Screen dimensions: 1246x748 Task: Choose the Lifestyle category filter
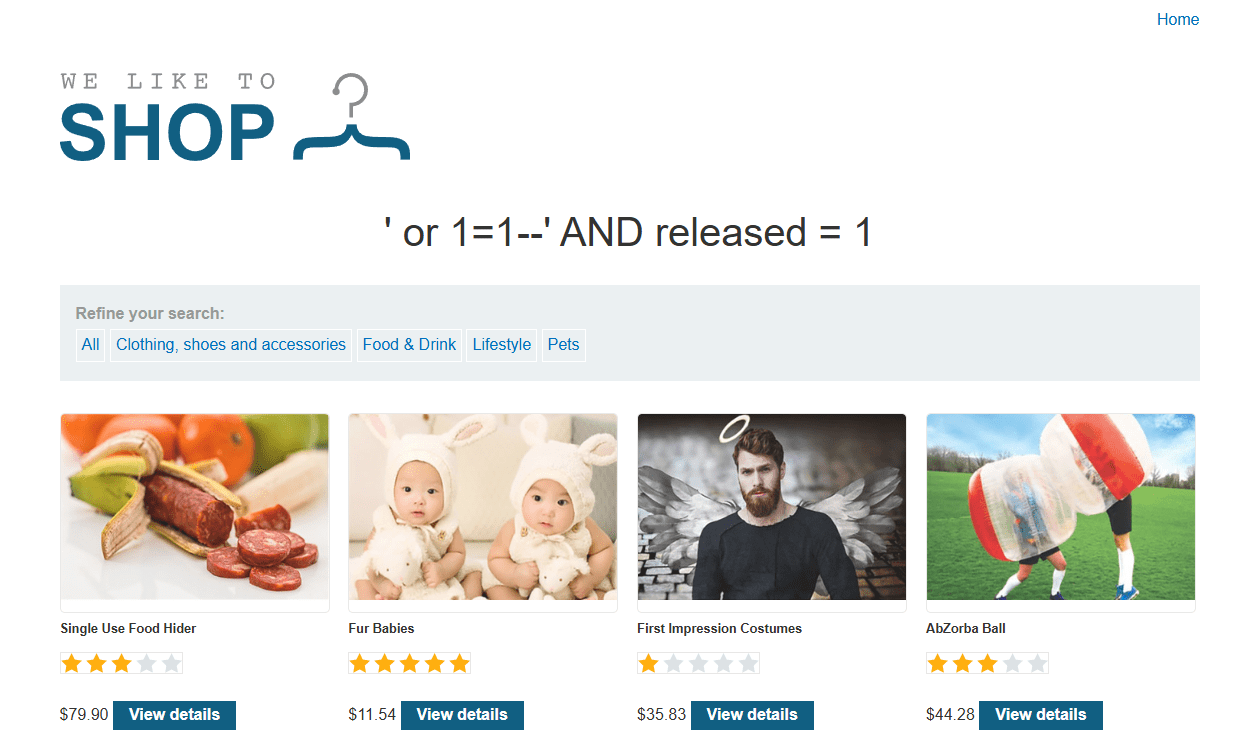[x=502, y=345]
